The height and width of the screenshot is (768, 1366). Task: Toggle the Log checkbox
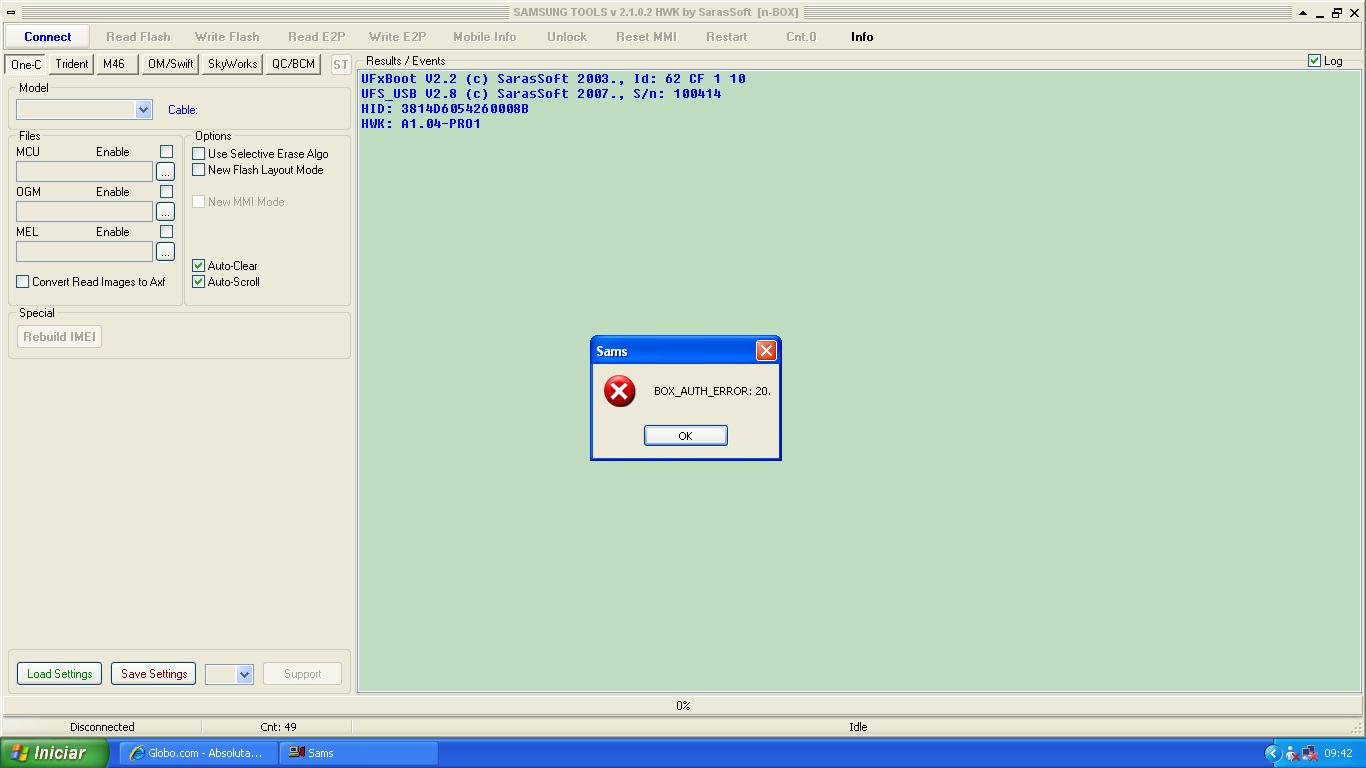tap(1314, 61)
